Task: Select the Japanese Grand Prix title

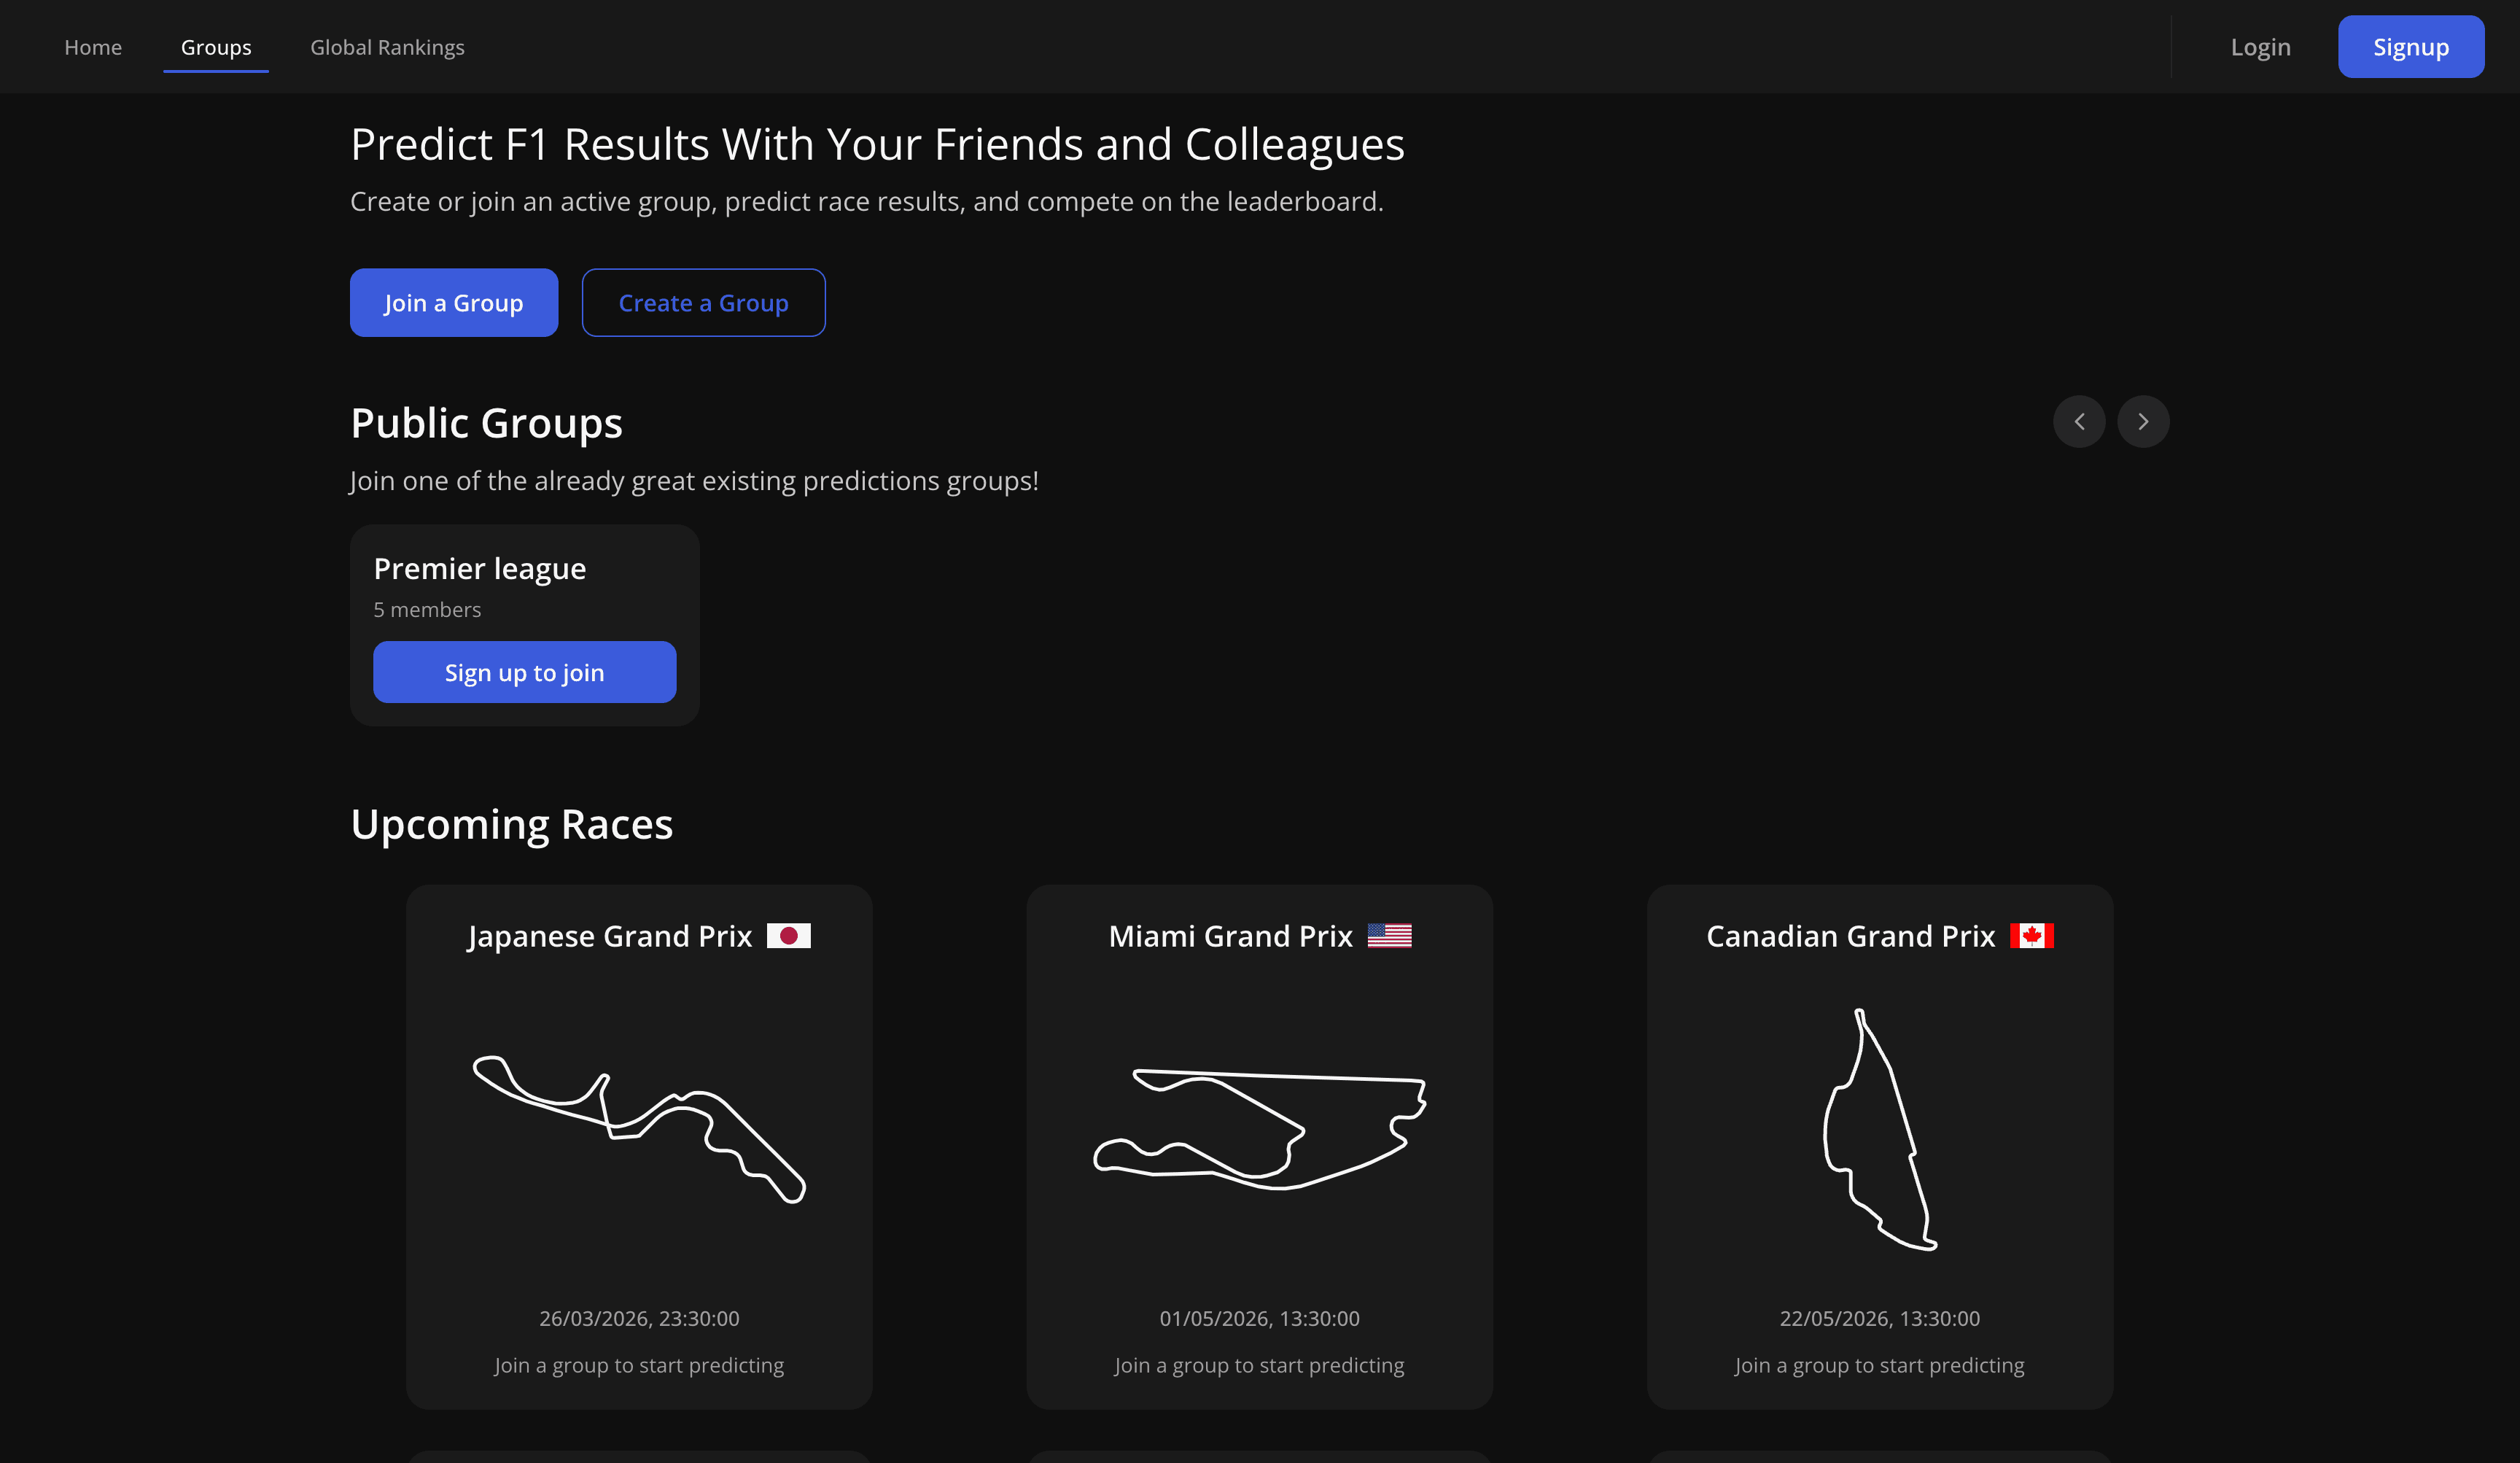Action: [610, 936]
